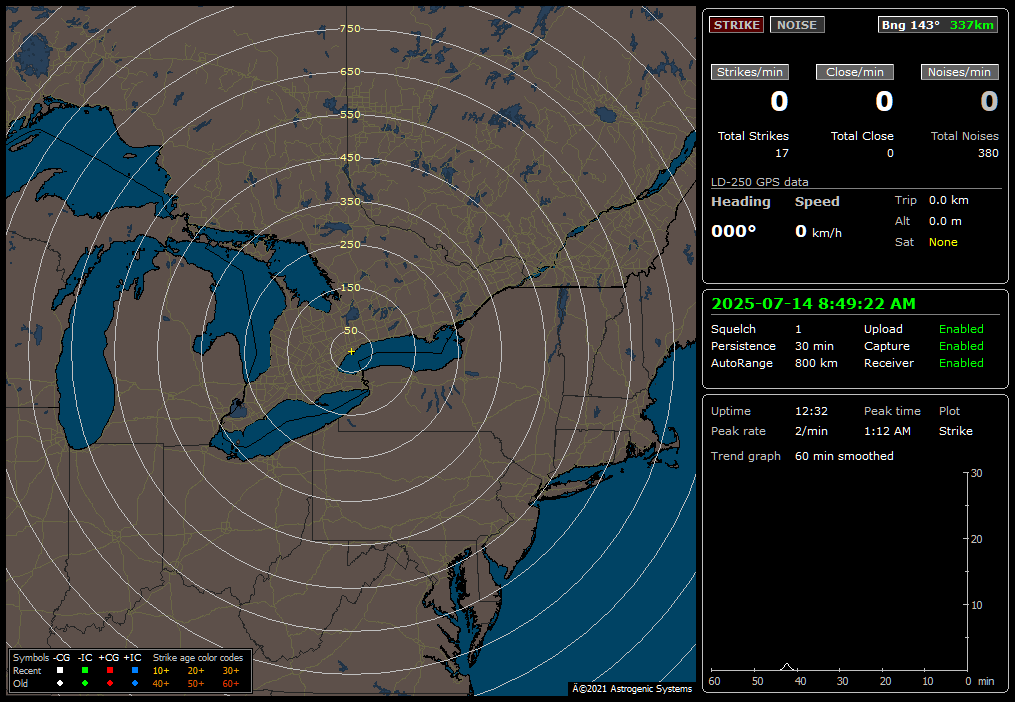Click the Receiver Enabled status
This screenshot has width=1015, height=702.
961,363
